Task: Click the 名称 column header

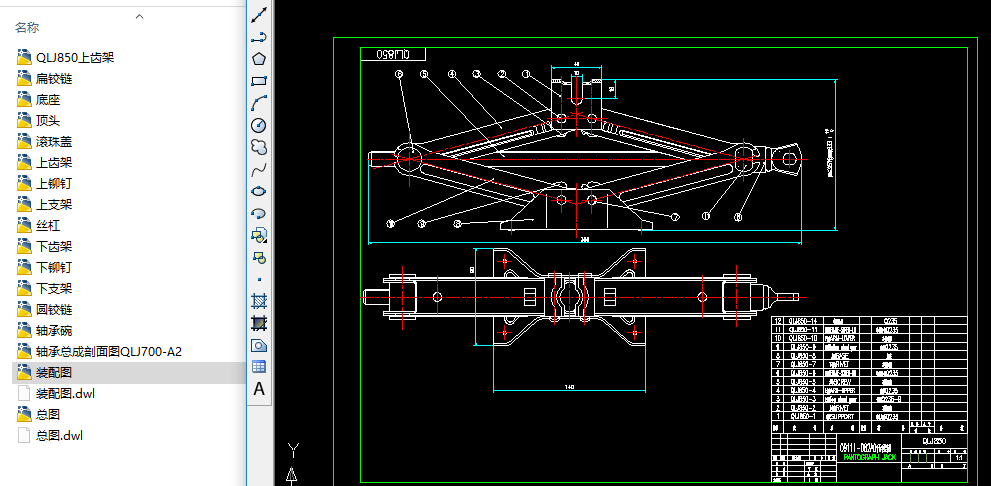Action: (x=27, y=28)
